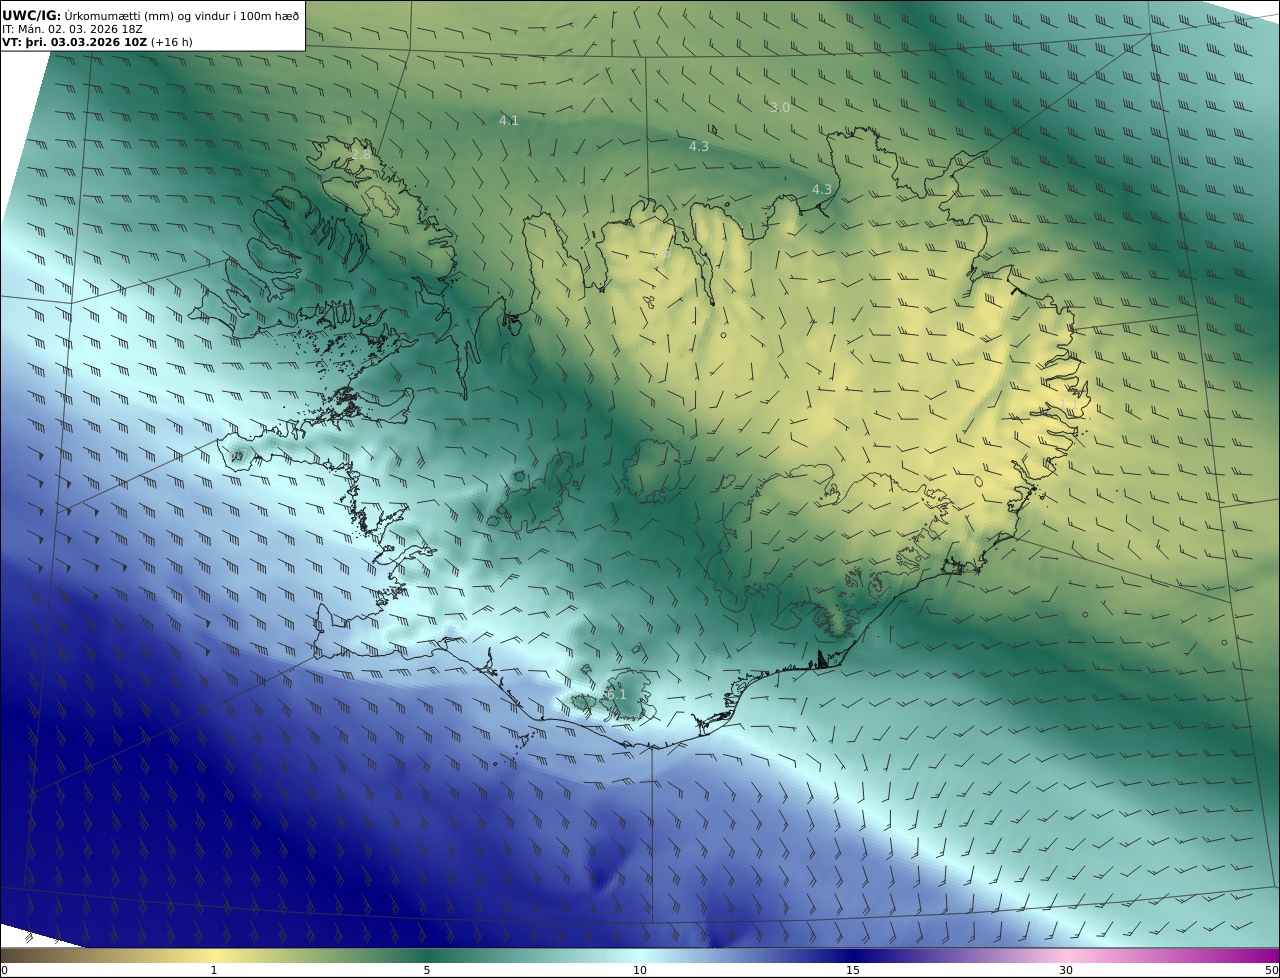The width and height of the screenshot is (1280, 978).
Task: Click the colorbar tick label "10"
Action: (x=640, y=970)
